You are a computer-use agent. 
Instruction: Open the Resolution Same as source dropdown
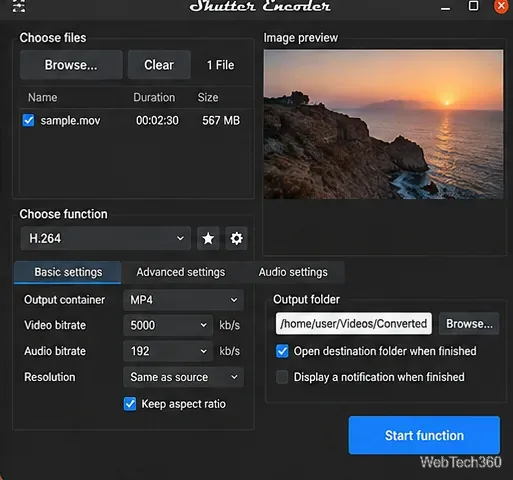183,377
